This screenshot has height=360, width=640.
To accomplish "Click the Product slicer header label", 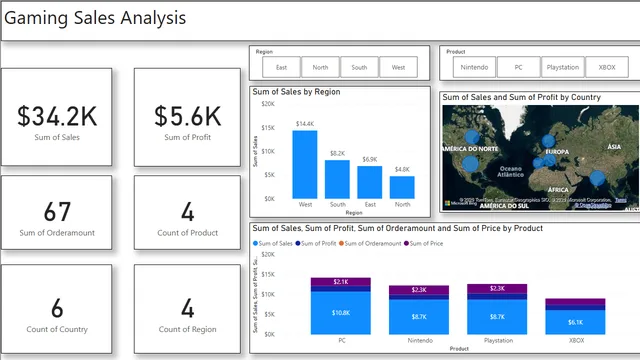I will [456, 52].
